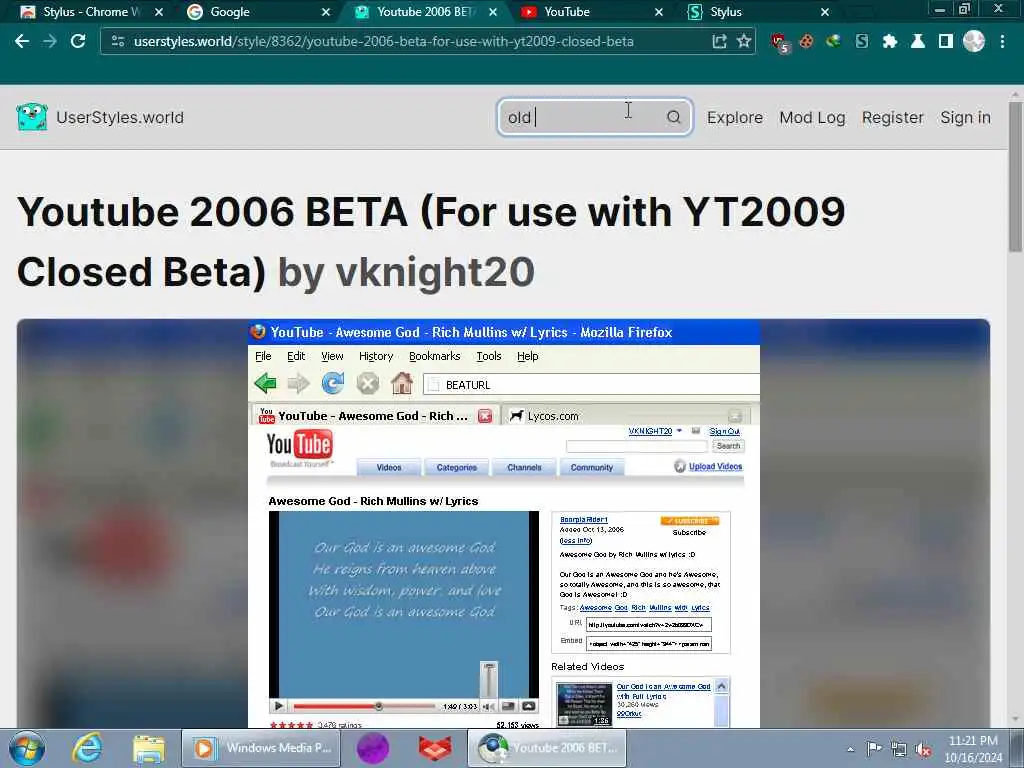Viewport: 1024px width, 768px height.
Task: Open the network tray icon
Action: tap(899, 749)
